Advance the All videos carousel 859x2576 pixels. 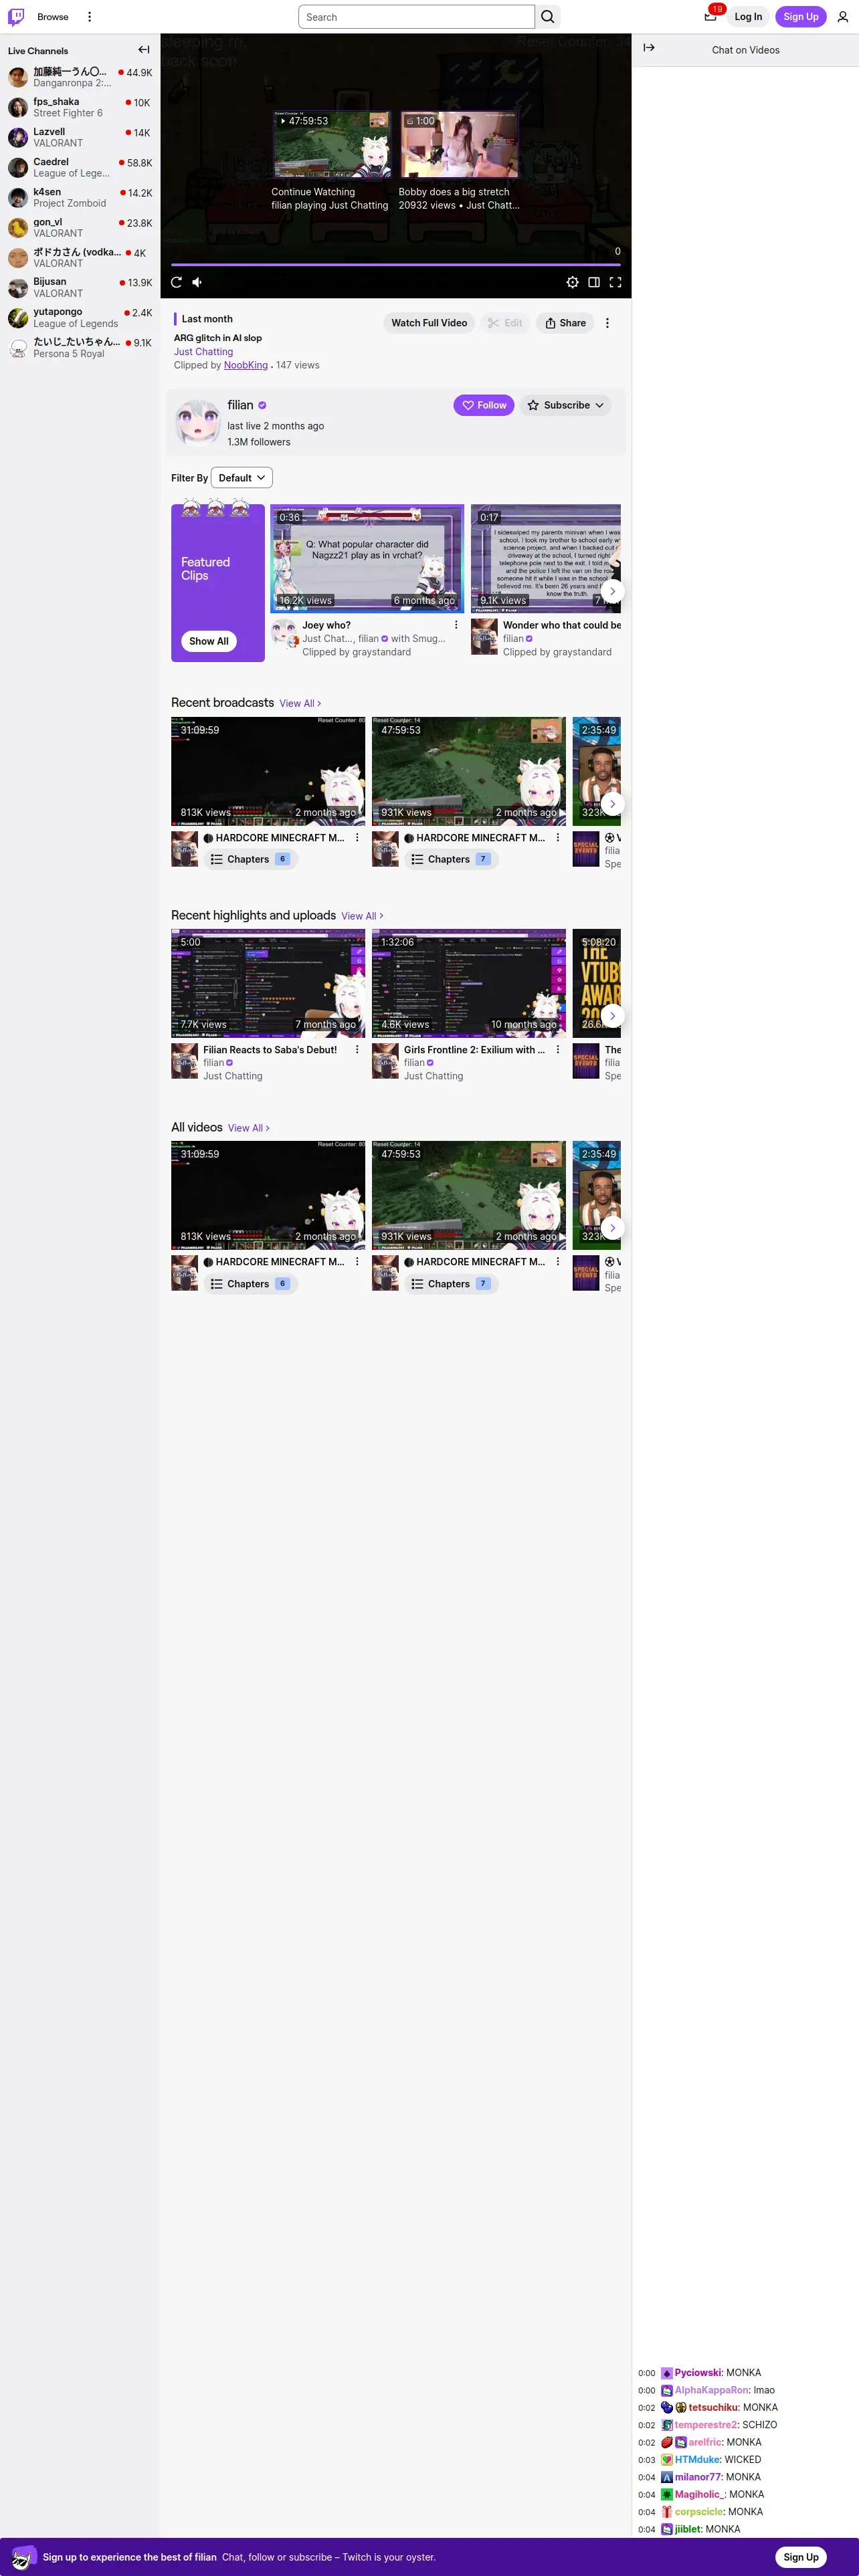coord(612,1227)
